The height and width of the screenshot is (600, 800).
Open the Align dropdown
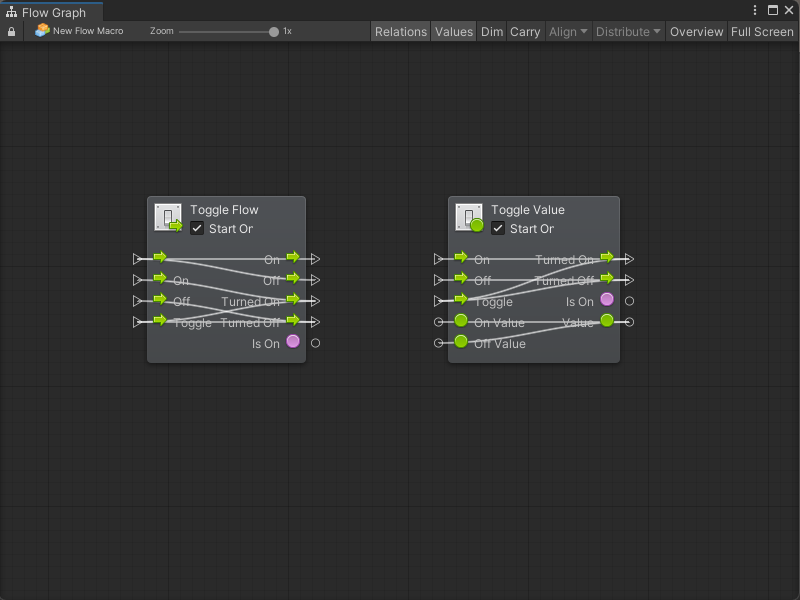pyautogui.click(x=568, y=32)
